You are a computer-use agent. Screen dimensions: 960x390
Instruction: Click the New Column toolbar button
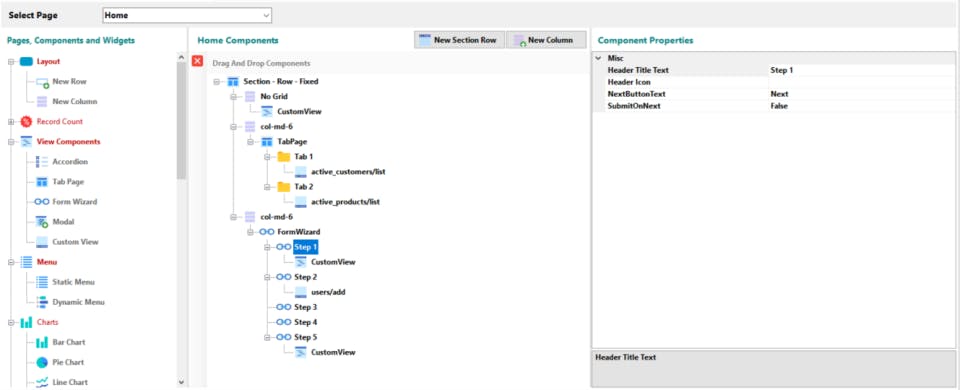(x=546, y=40)
